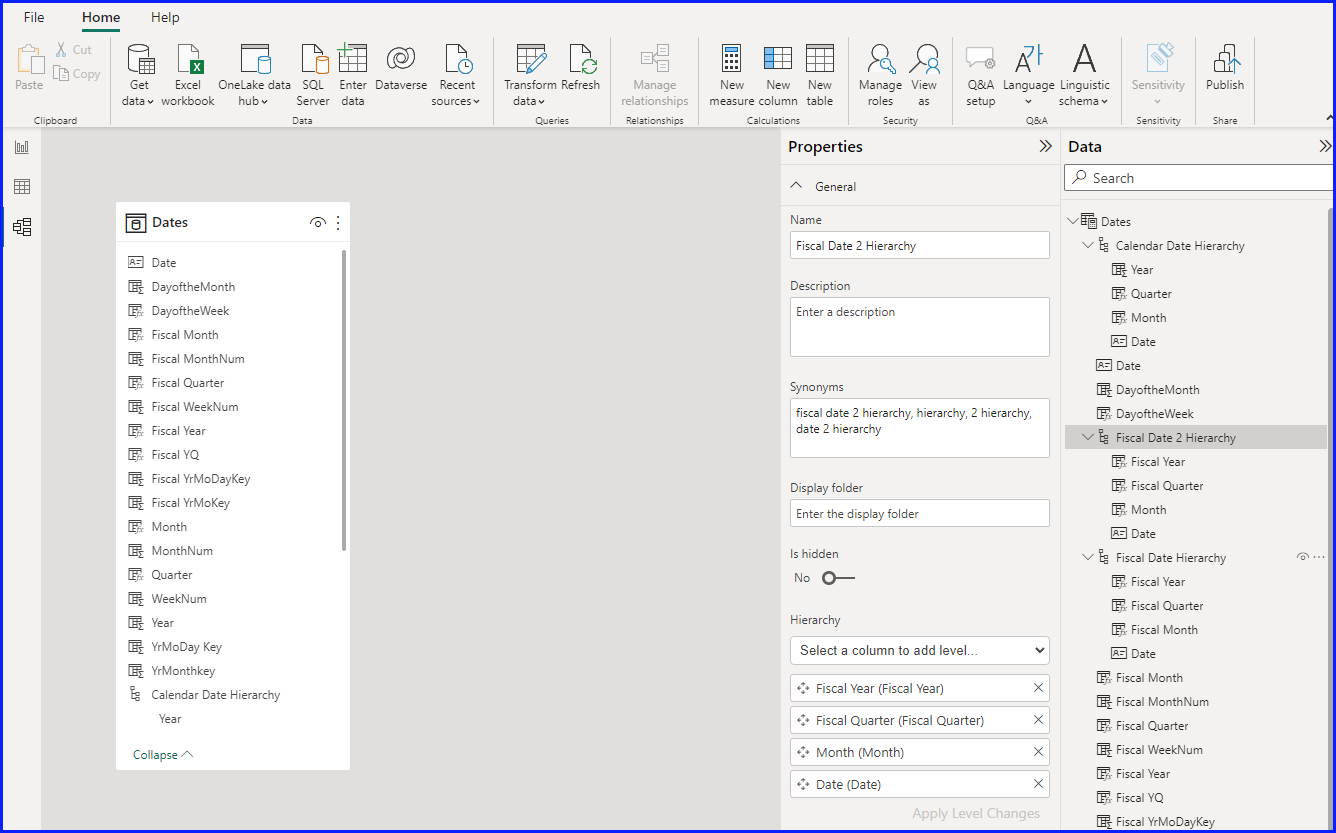Open Select a column to add level dropdown

point(920,650)
